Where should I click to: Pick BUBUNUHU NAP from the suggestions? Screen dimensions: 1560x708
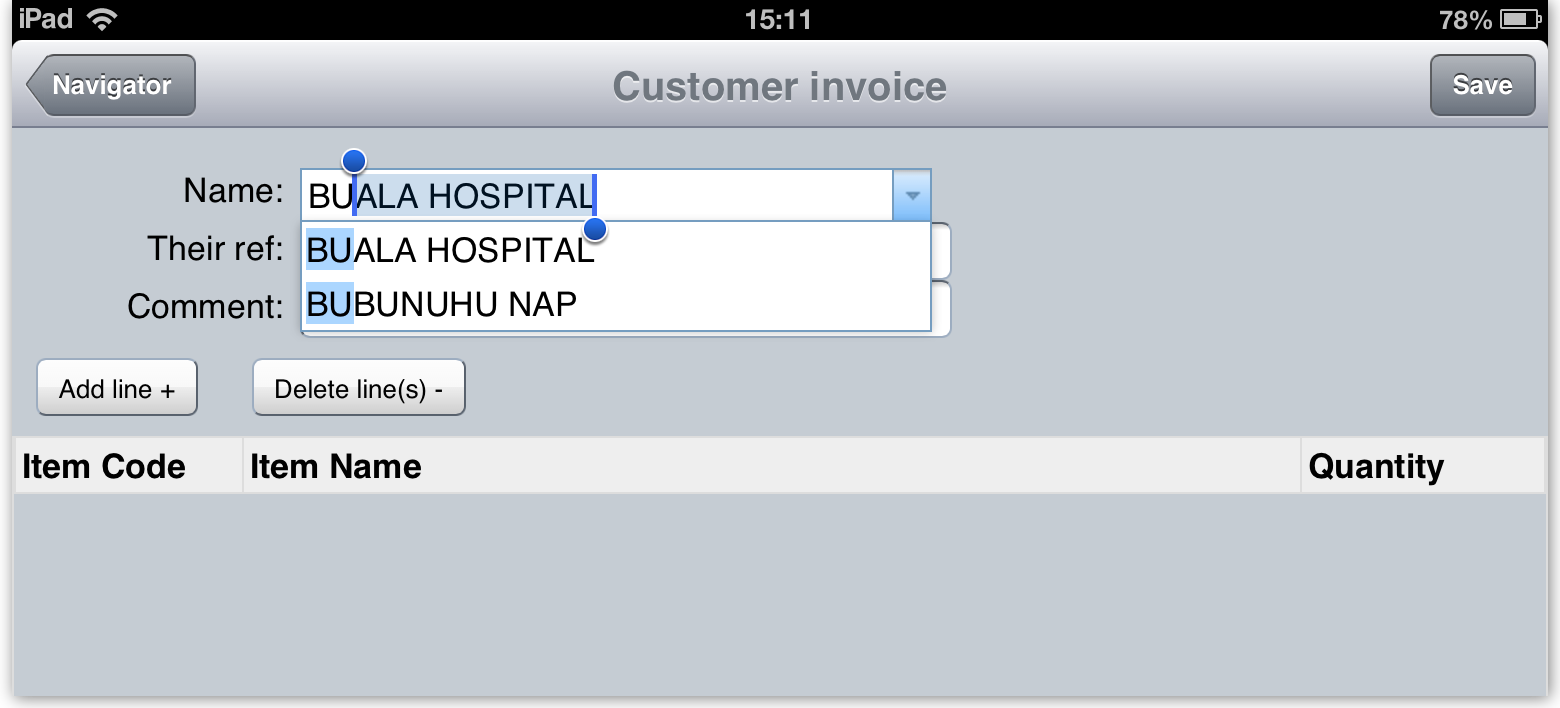pos(442,304)
